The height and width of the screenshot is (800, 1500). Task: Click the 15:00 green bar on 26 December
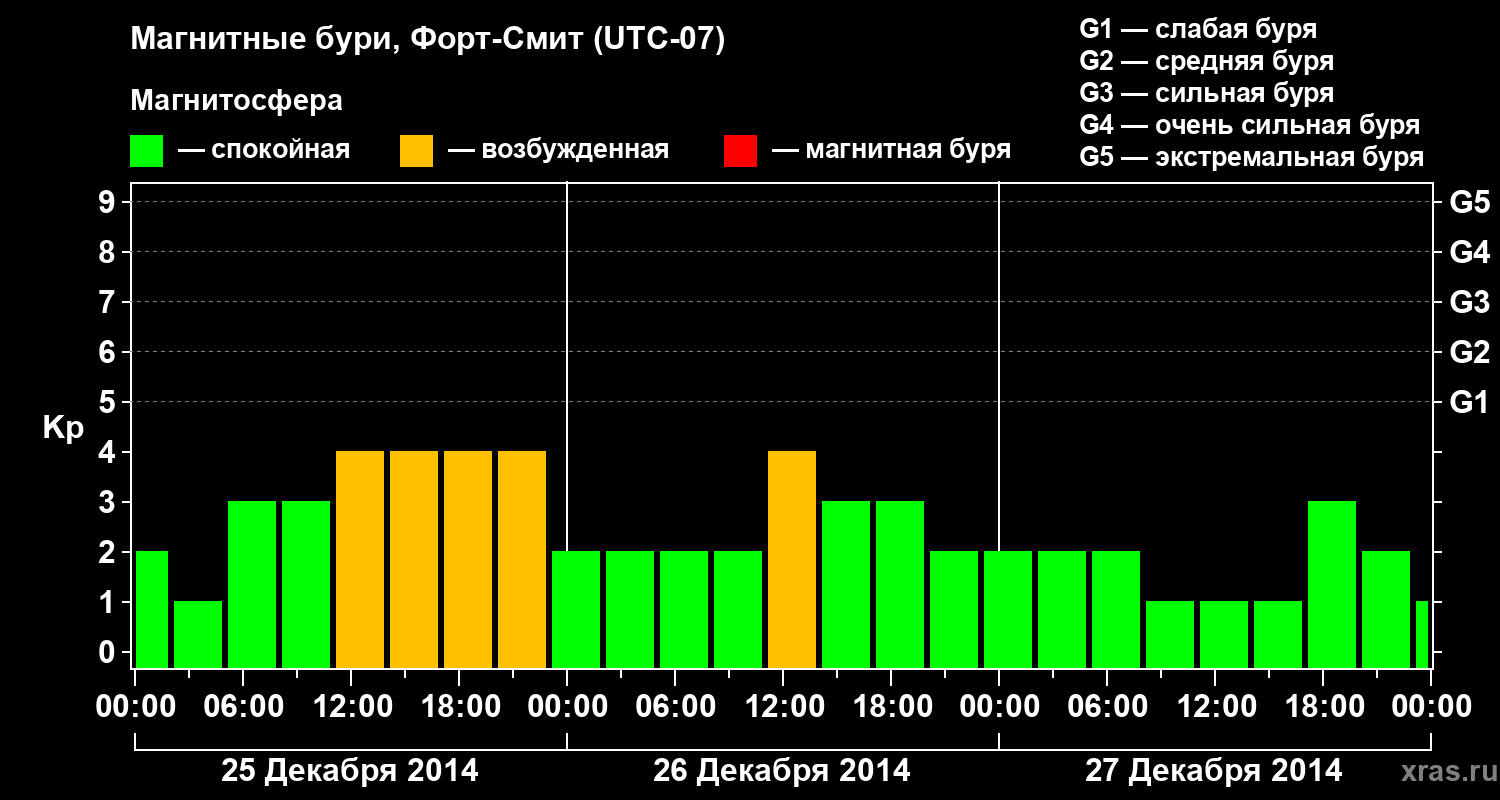coord(846,584)
